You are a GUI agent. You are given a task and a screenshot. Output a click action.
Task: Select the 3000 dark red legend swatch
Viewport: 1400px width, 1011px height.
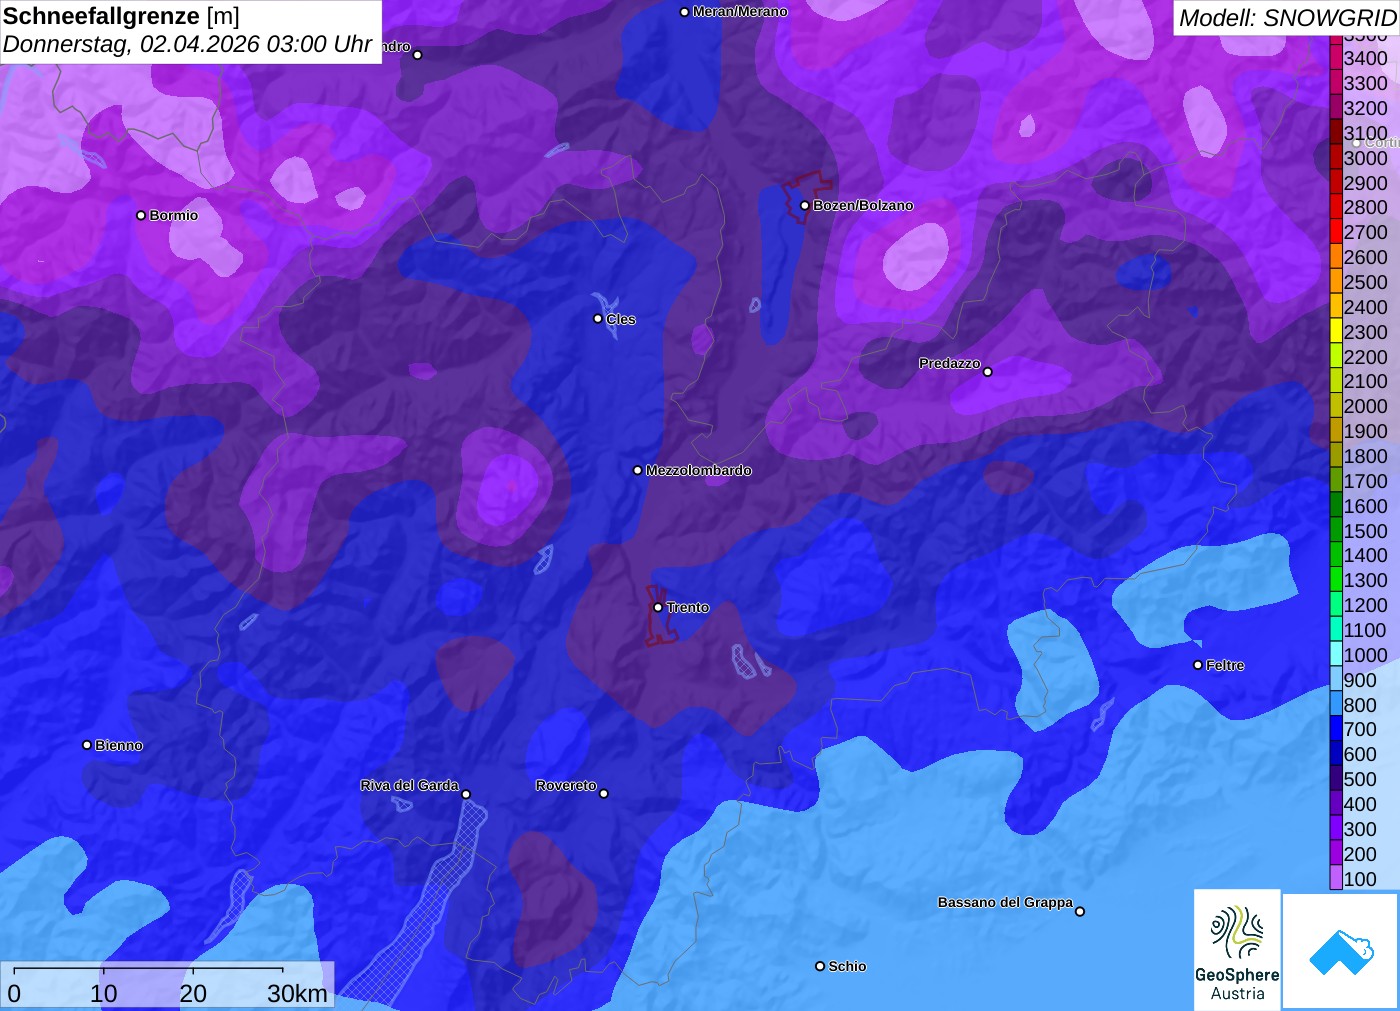[1335, 157]
